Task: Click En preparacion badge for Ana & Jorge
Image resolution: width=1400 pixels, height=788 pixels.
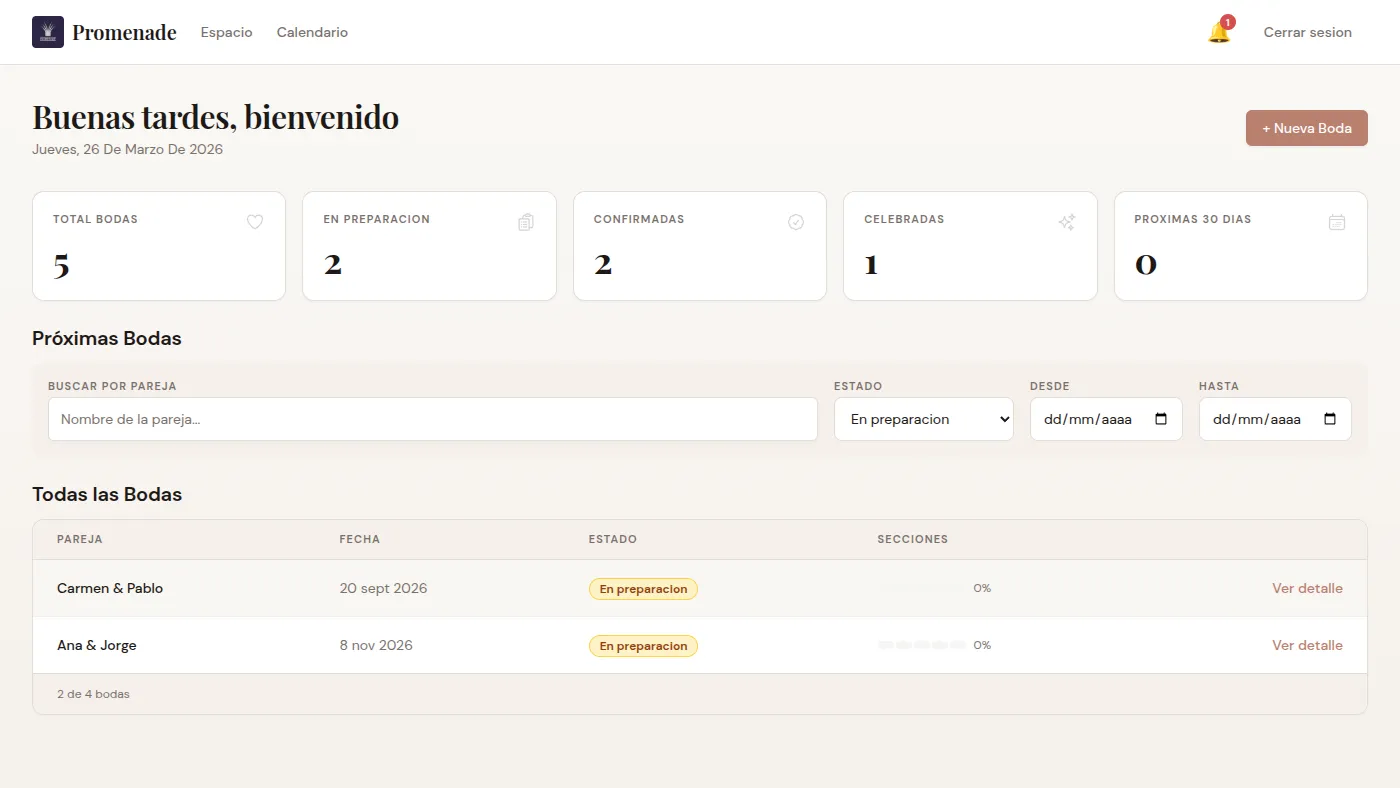Action: click(x=643, y=646)
